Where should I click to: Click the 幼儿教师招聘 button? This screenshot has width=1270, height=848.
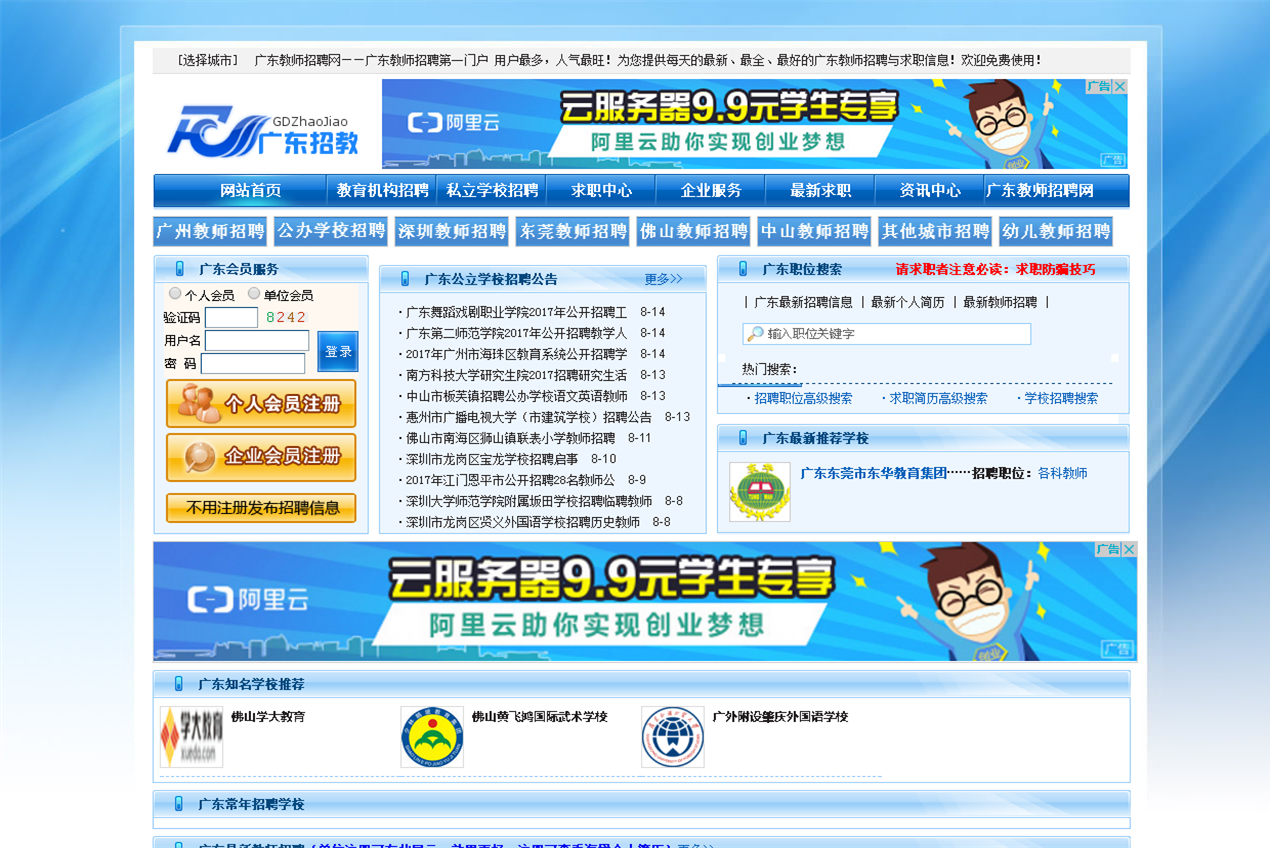click(1056, 231)
